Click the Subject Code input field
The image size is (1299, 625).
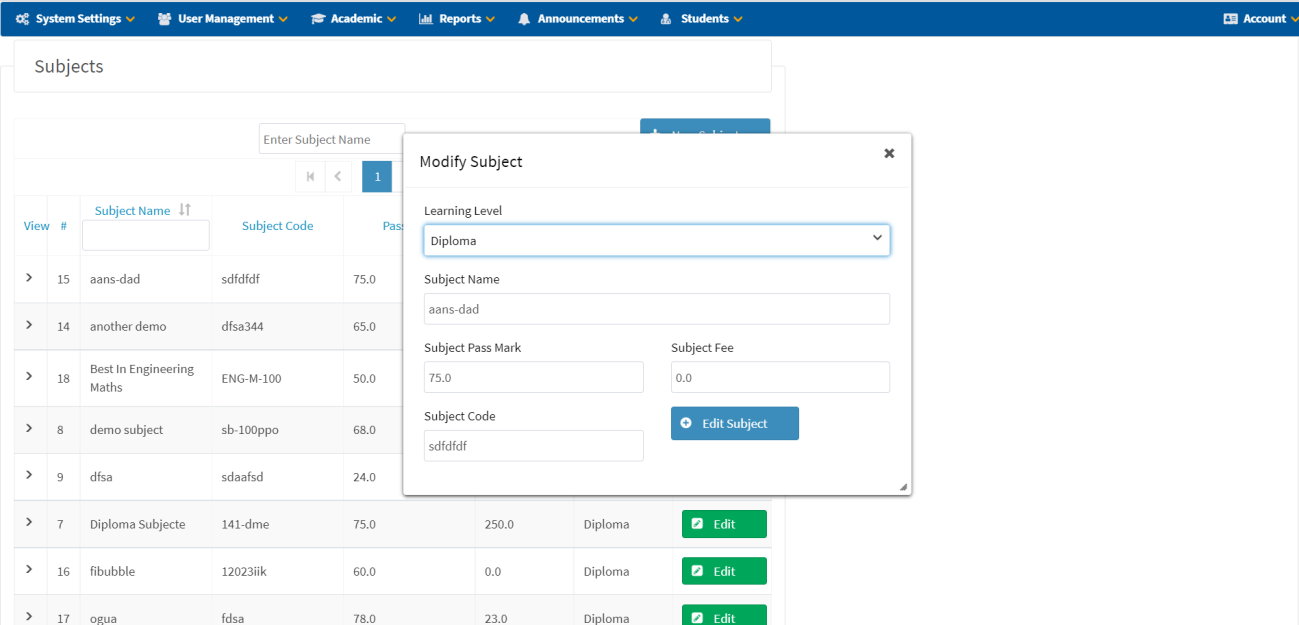click(533, 446)
